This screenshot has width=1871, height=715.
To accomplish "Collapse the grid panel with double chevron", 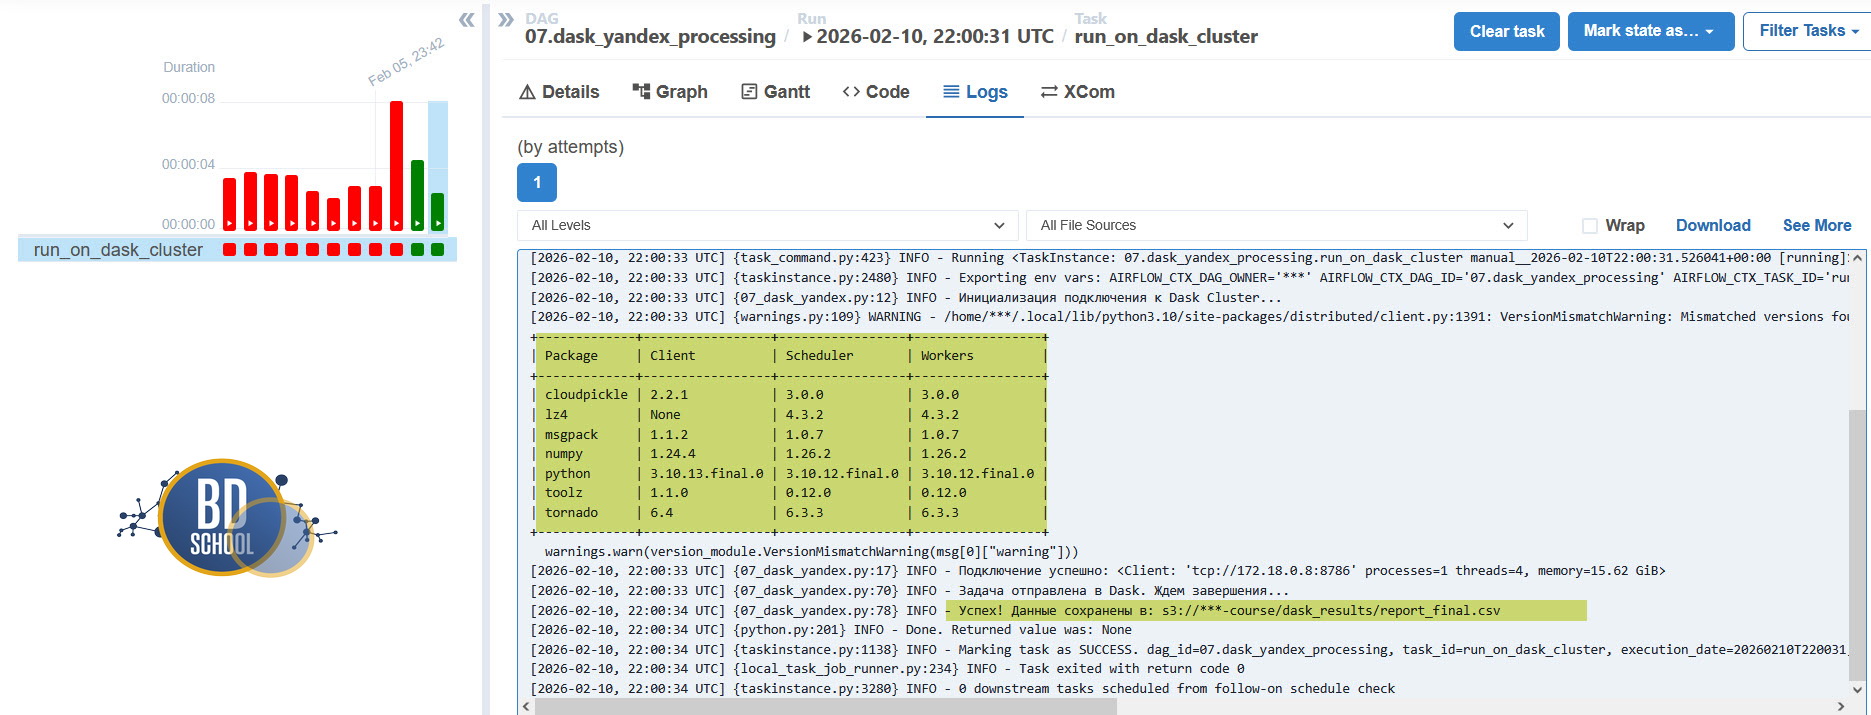I will (x=466, y=20).
